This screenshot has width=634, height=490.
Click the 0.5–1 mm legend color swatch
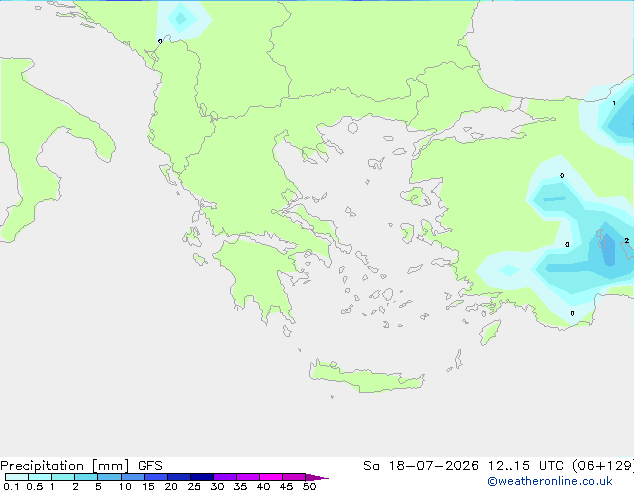(x=40, y=477)
